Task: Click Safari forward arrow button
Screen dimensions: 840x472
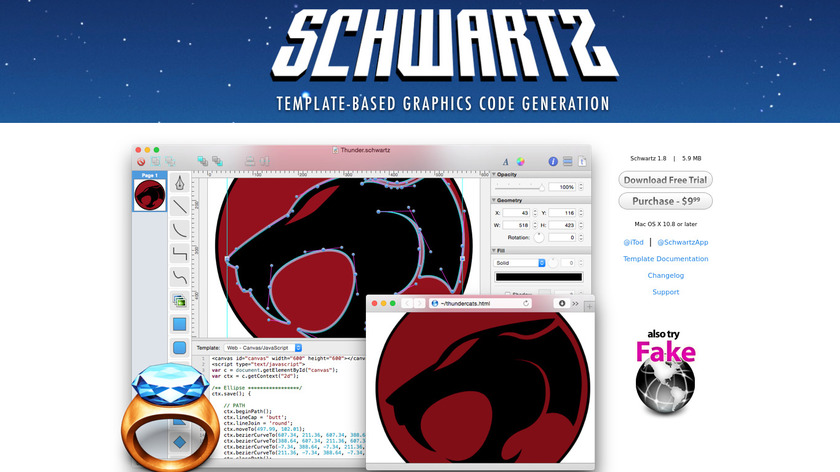Action: click(419, 303)
